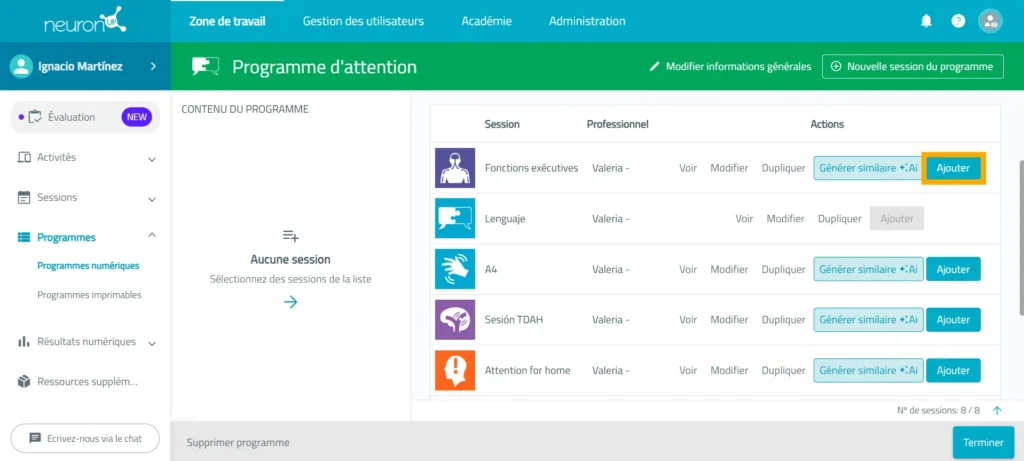View the Fonctions exécutives session

(688, 168)
